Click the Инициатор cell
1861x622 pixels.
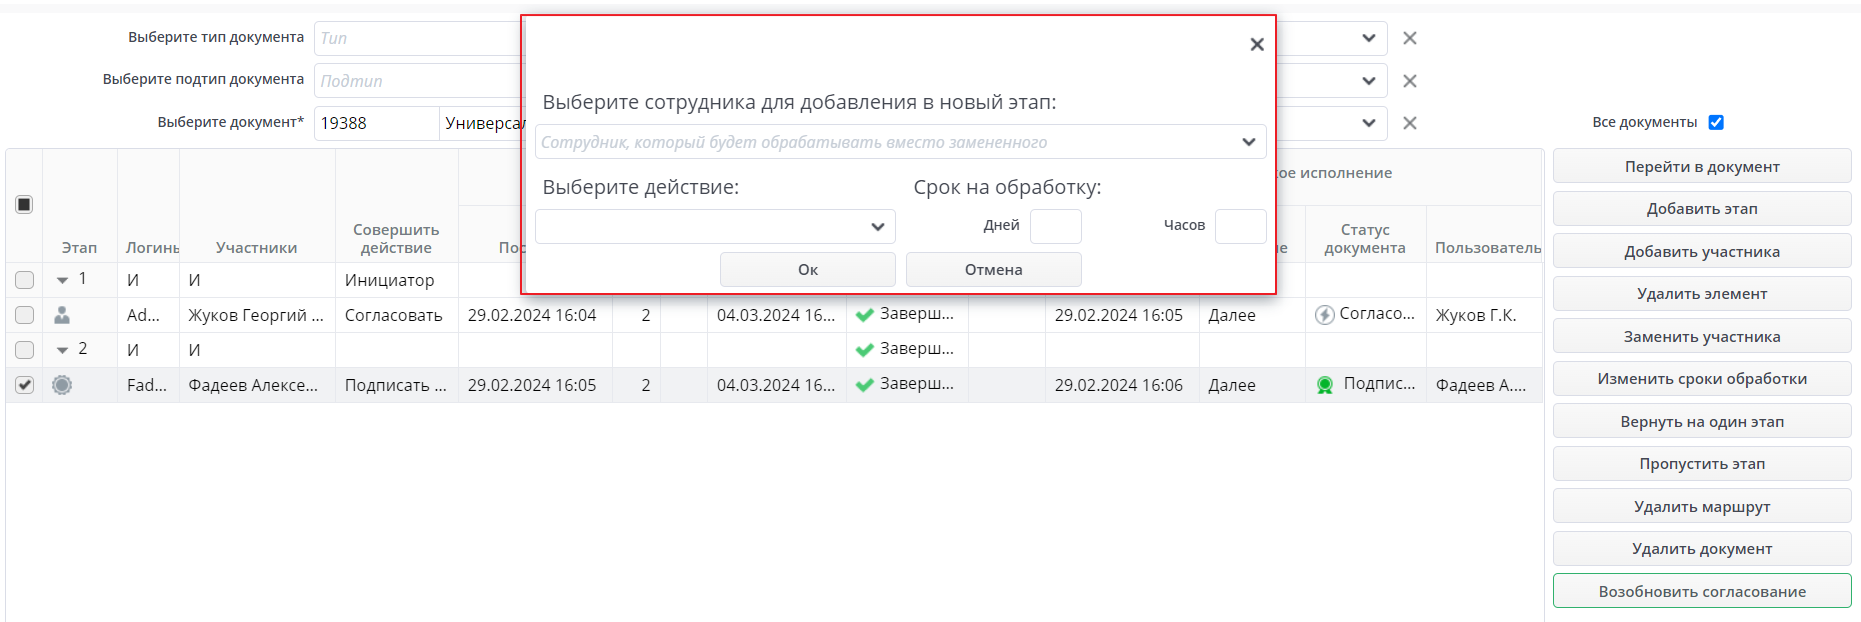click(x=396, y=280)
